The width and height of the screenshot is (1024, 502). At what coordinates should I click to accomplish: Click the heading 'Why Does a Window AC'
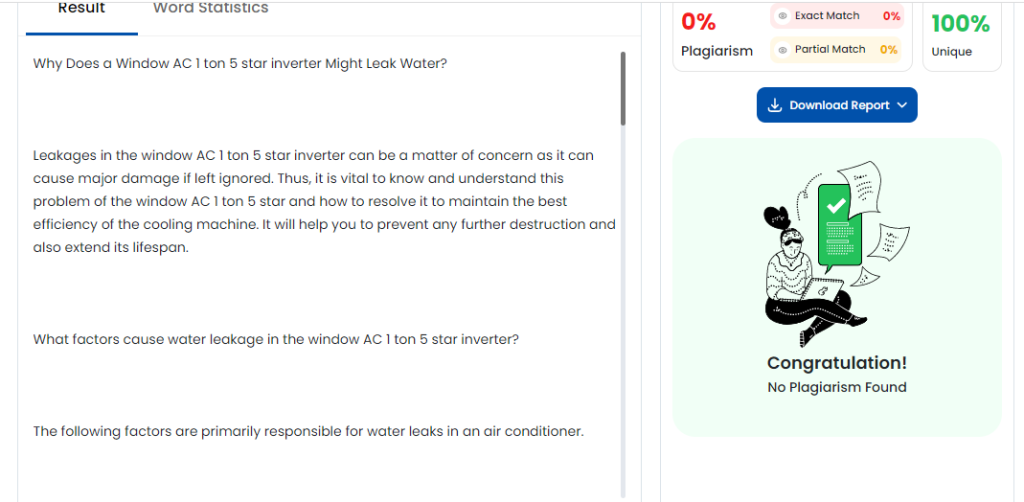pos(240,63)
